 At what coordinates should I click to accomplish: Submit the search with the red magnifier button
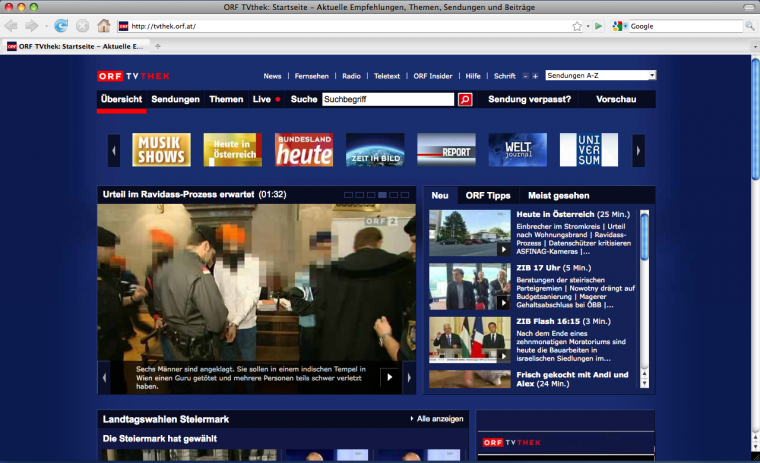tap(465, 99)
